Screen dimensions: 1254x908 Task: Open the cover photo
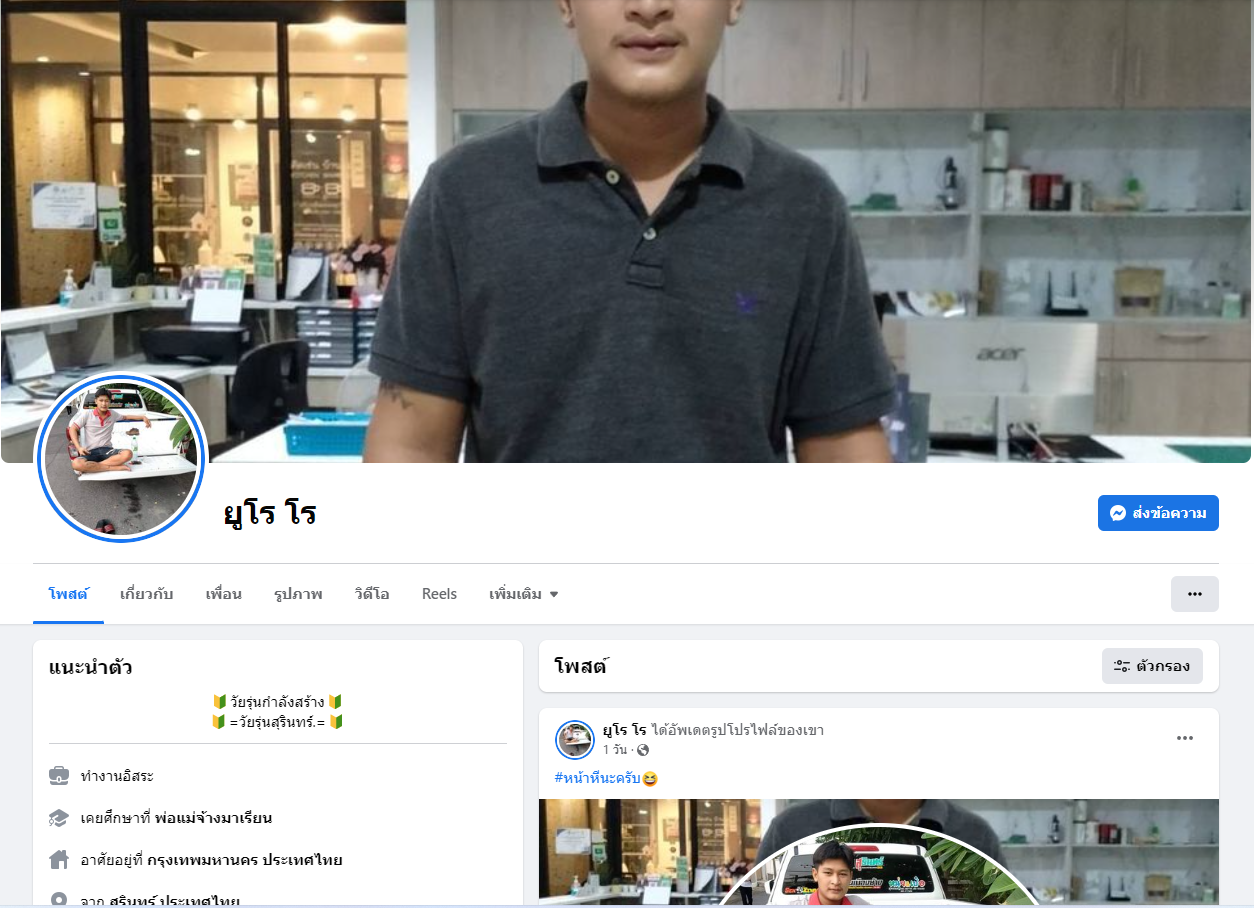[627, 231]
